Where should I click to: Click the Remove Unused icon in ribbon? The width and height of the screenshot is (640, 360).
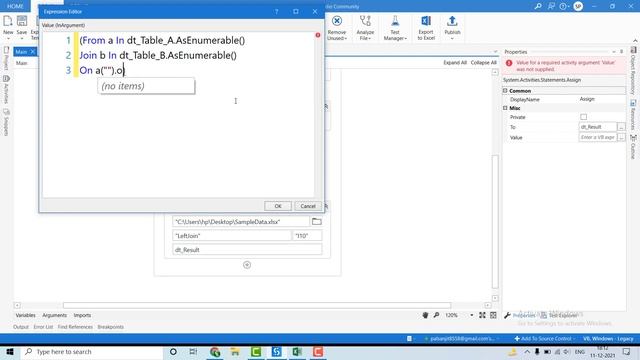click(x=337, y=21)
